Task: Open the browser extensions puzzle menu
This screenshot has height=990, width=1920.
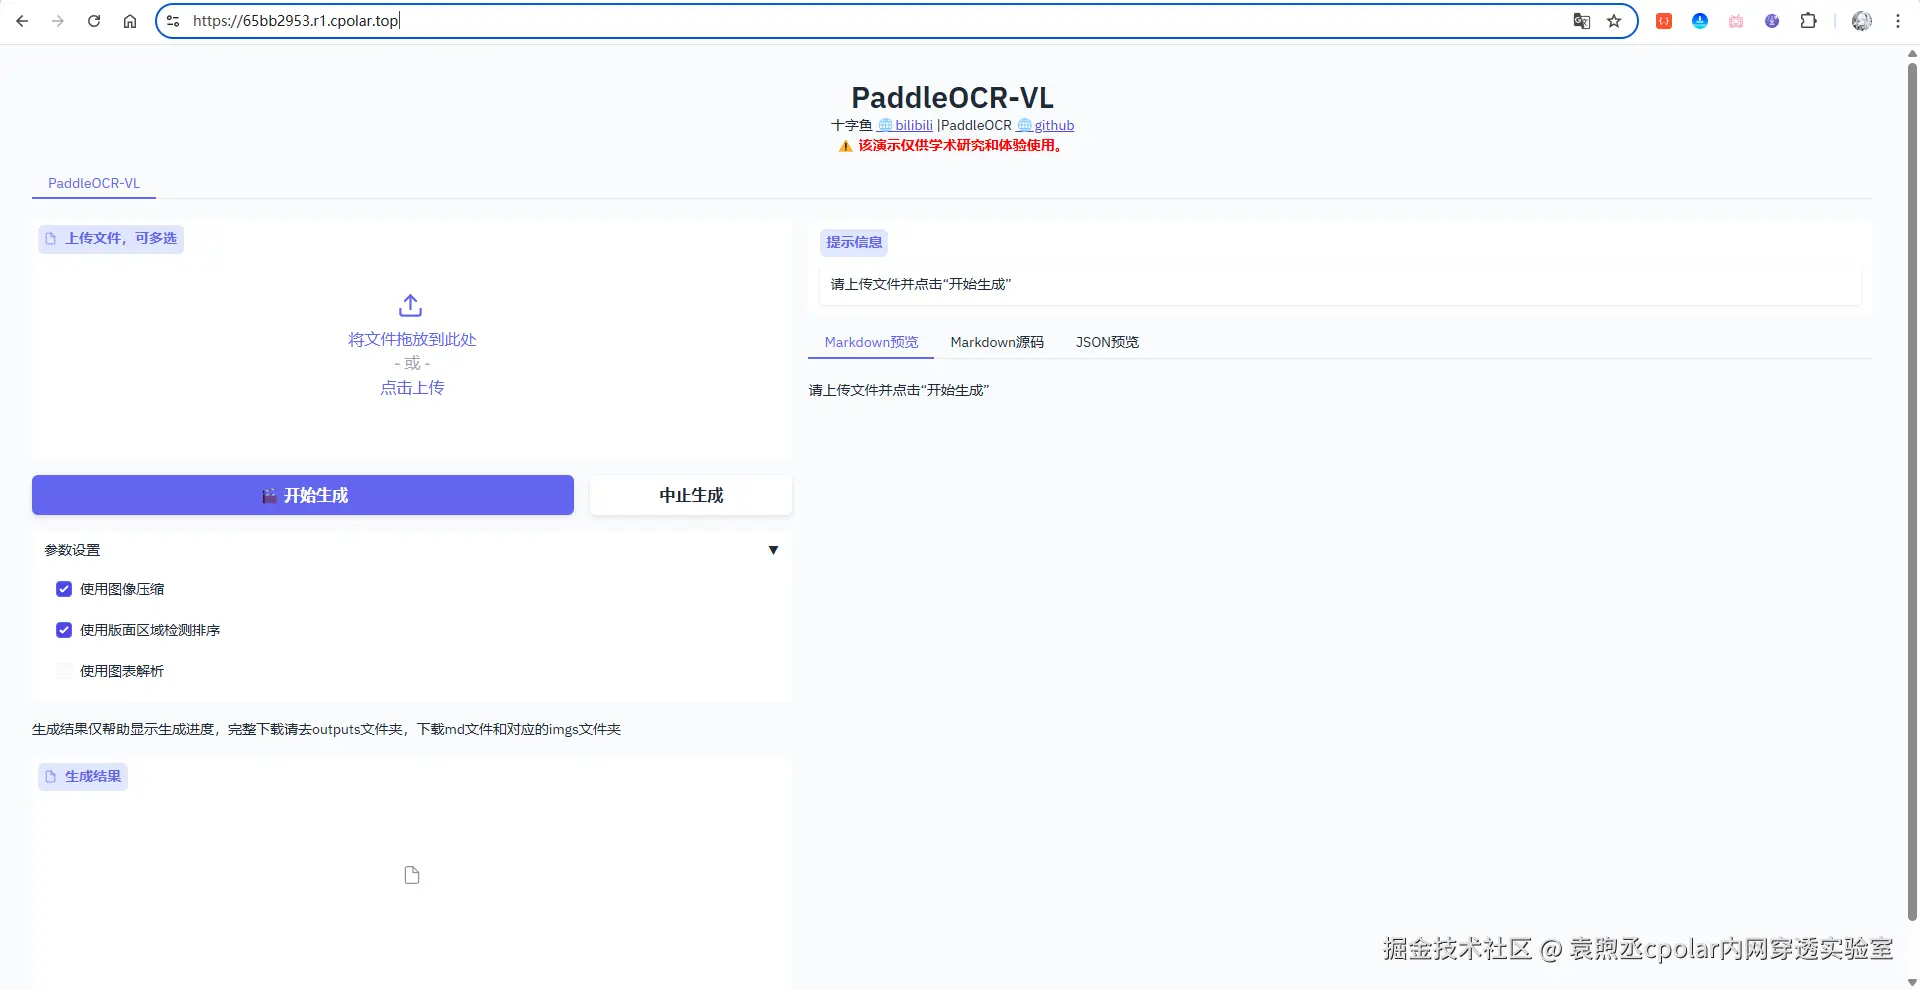Action: [x=1808, y=21]
